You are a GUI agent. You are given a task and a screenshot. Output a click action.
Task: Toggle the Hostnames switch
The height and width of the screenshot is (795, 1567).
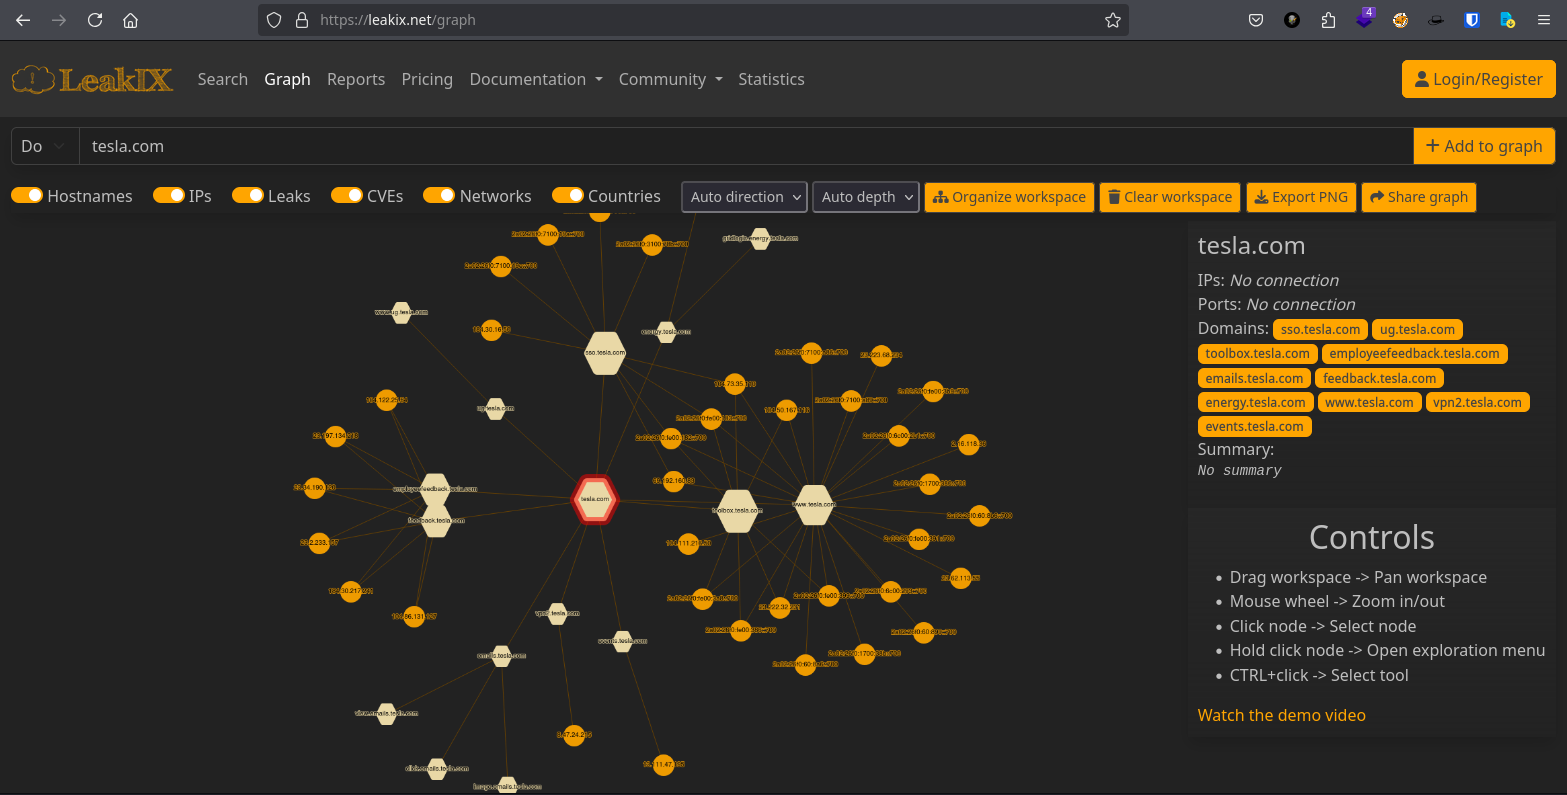click(x=27, y=196)
